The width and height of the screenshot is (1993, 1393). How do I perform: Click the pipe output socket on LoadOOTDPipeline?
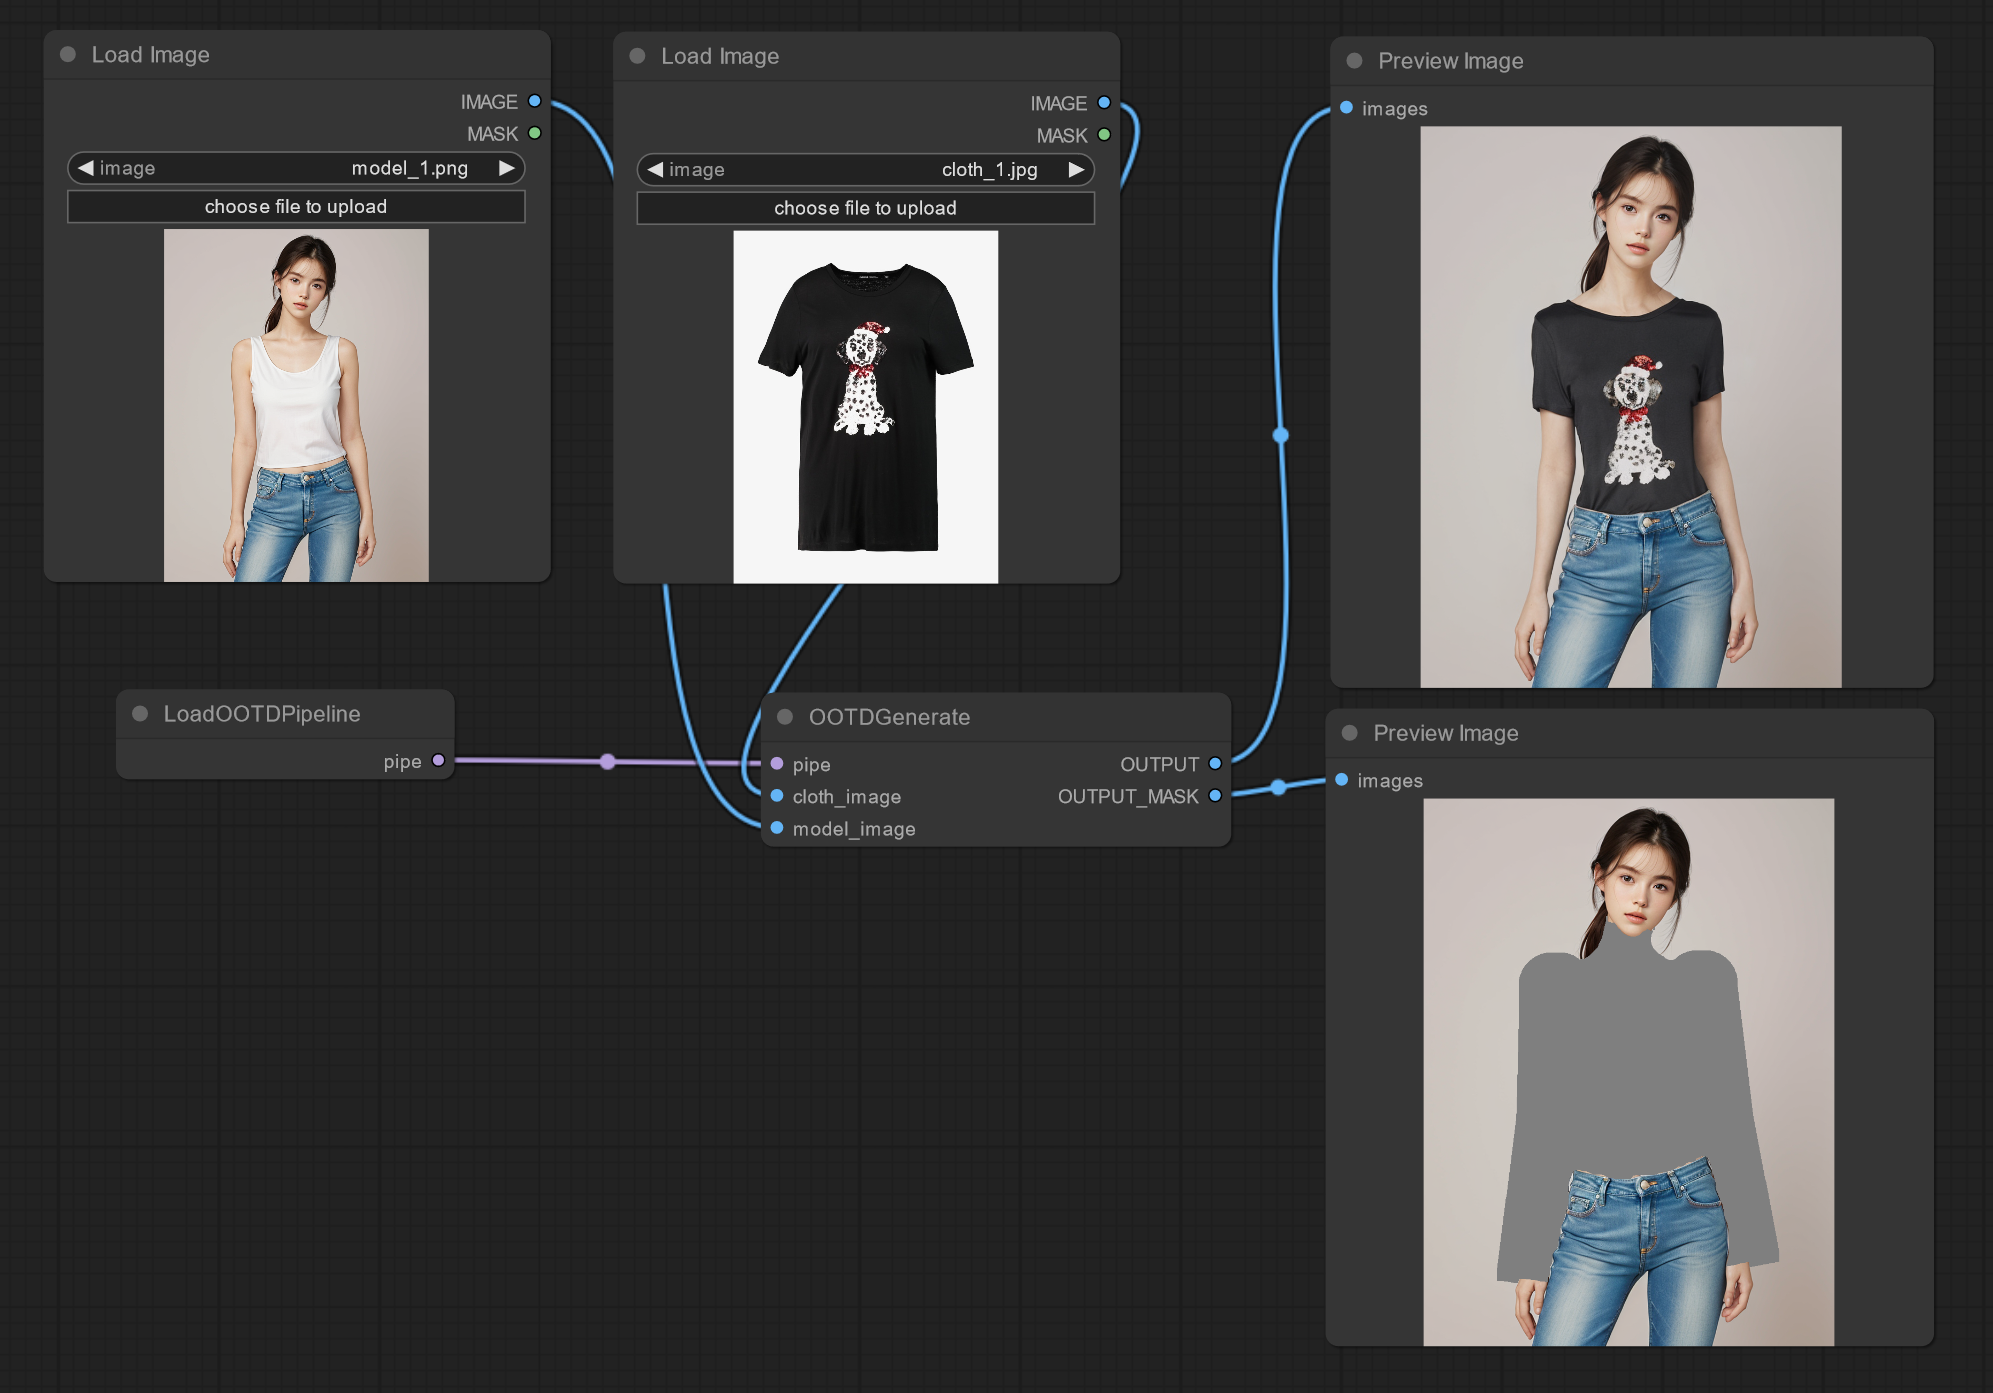pyautogui.click(x=438, y=761)
